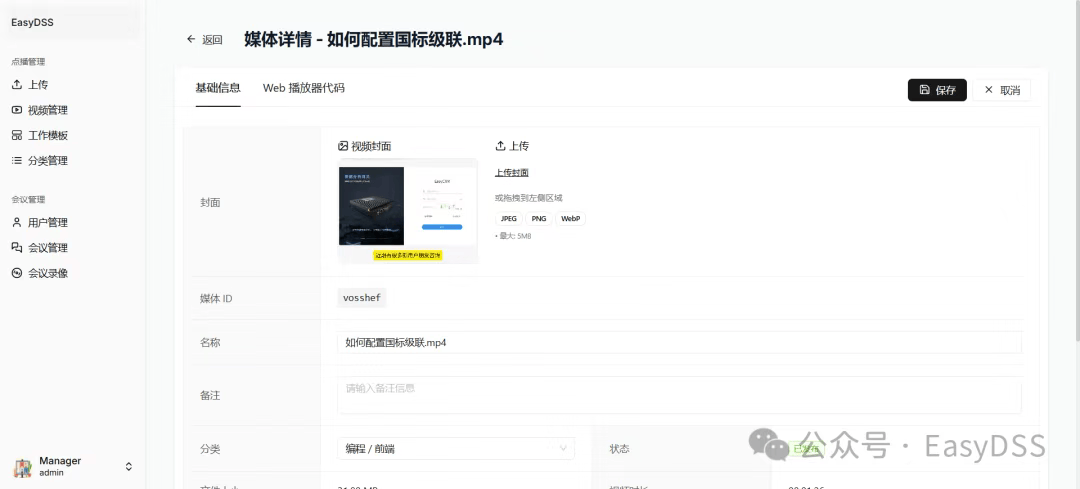Click the 会议管理 chat icon
This screenshot has width=1080, height=489.
pyautogui.click(x=16, y=247)
